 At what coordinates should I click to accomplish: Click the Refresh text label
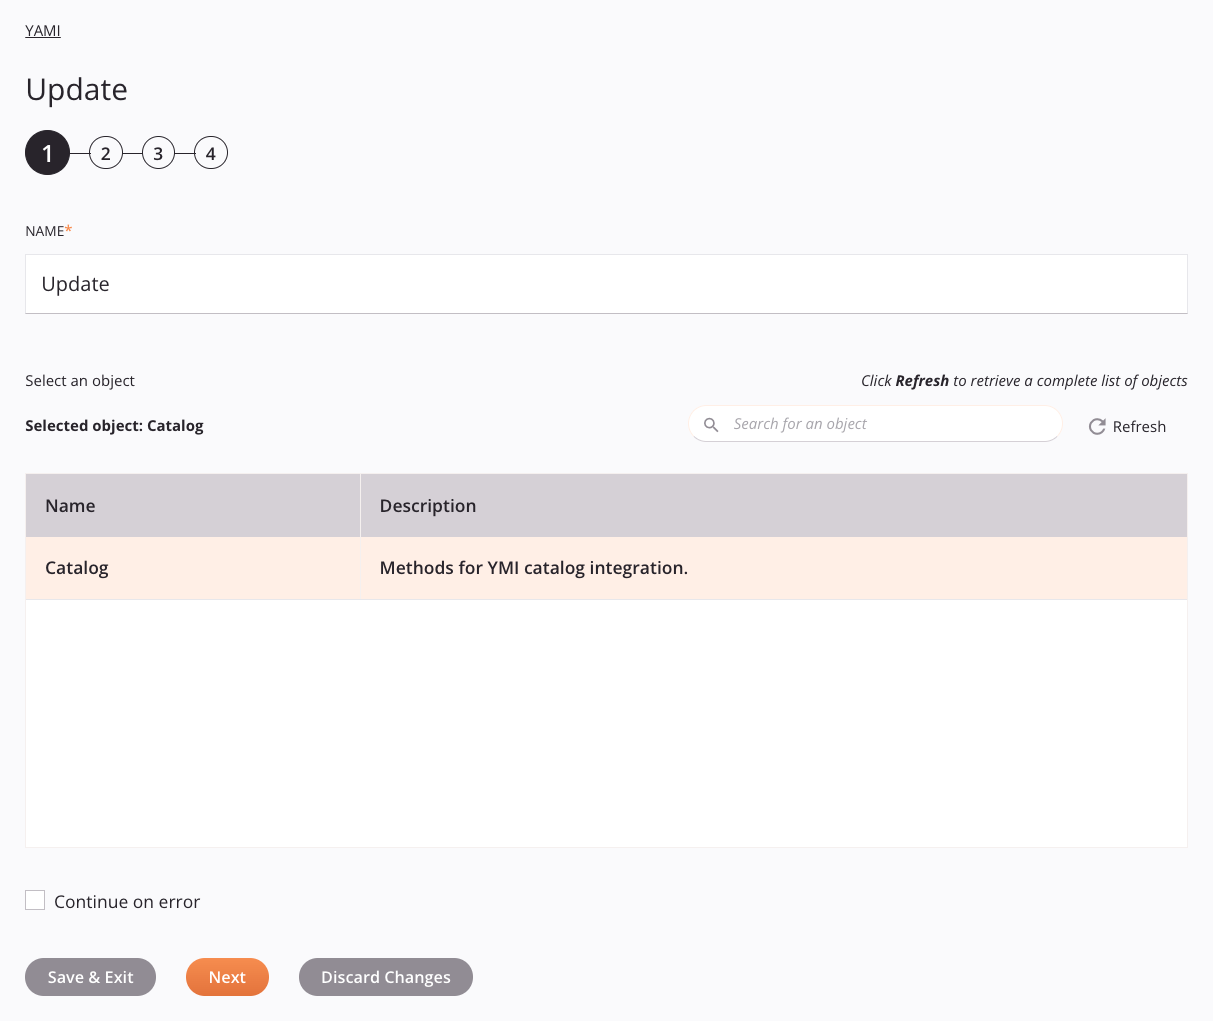click(1139, 427)
